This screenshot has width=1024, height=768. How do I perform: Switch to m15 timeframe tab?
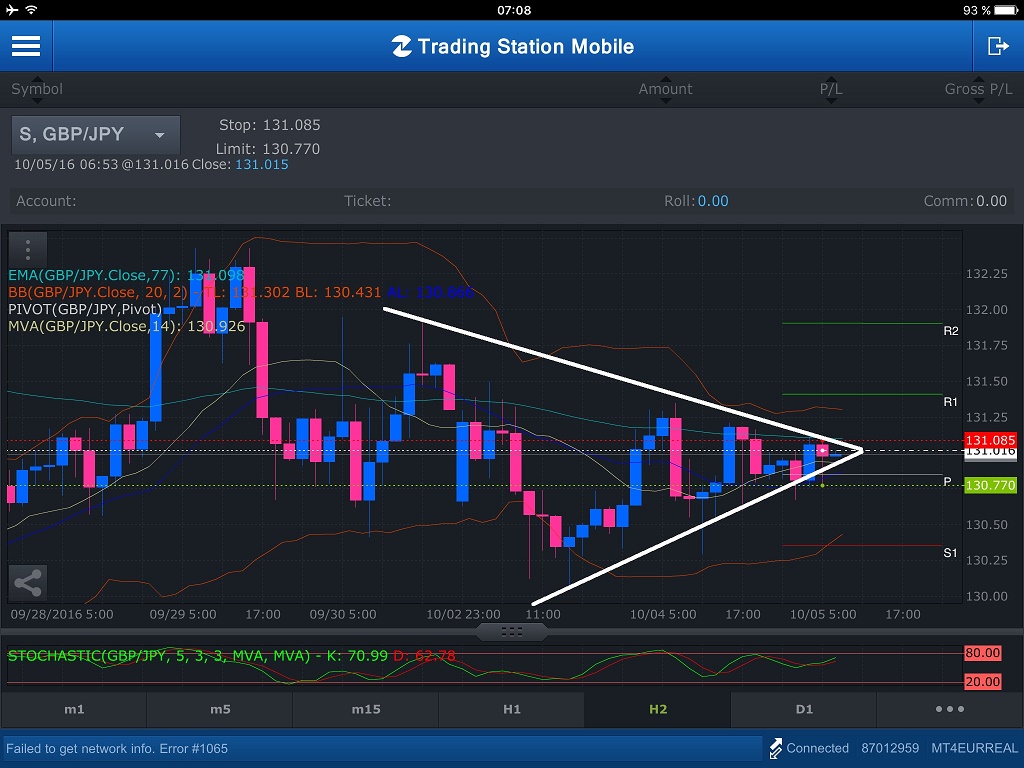[366, 709]
